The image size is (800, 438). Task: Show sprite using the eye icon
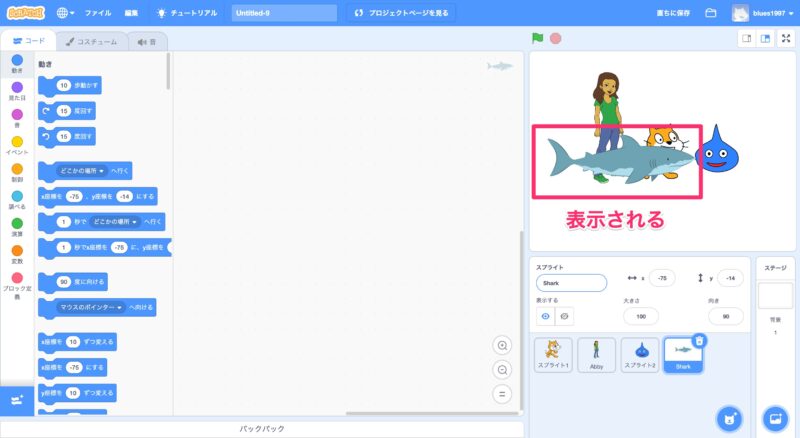coord(546,316)
